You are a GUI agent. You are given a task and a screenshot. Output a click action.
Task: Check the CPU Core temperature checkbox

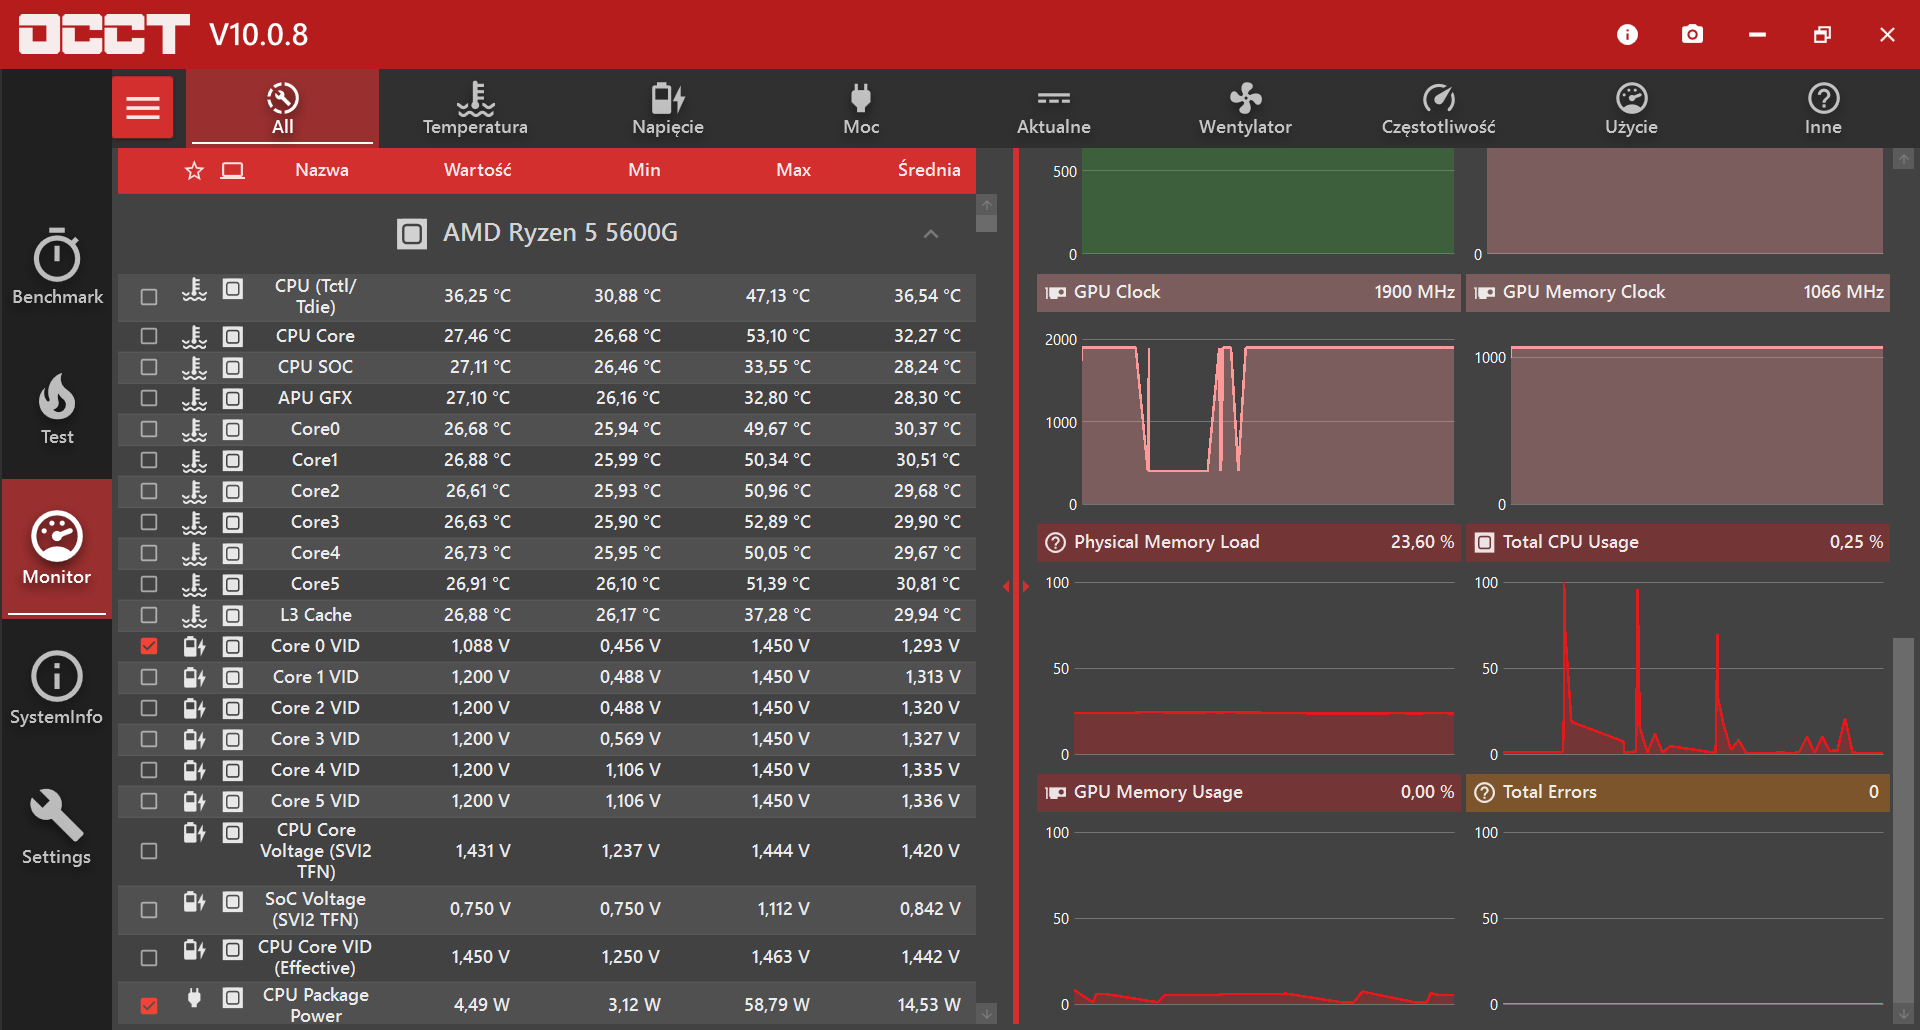point(149,336)
